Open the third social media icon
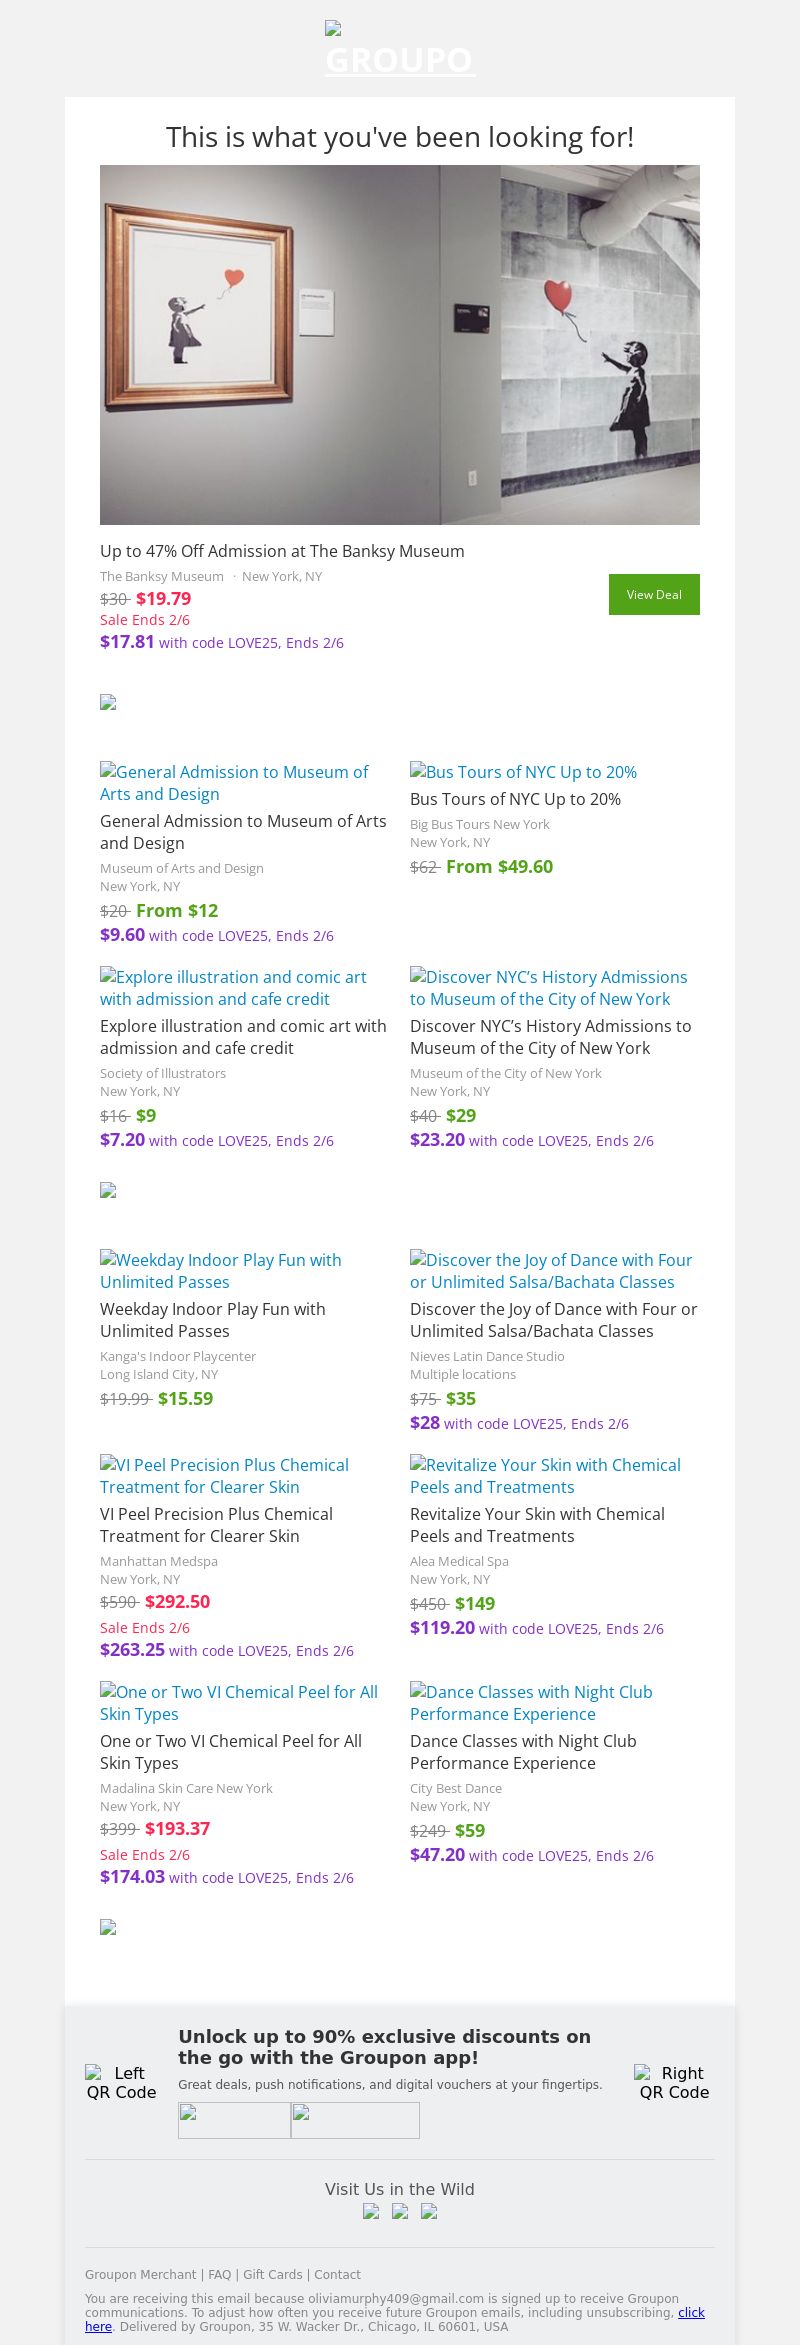Image resolution: width=800 pixels, height=2345 pixels. coord(429,2211)
